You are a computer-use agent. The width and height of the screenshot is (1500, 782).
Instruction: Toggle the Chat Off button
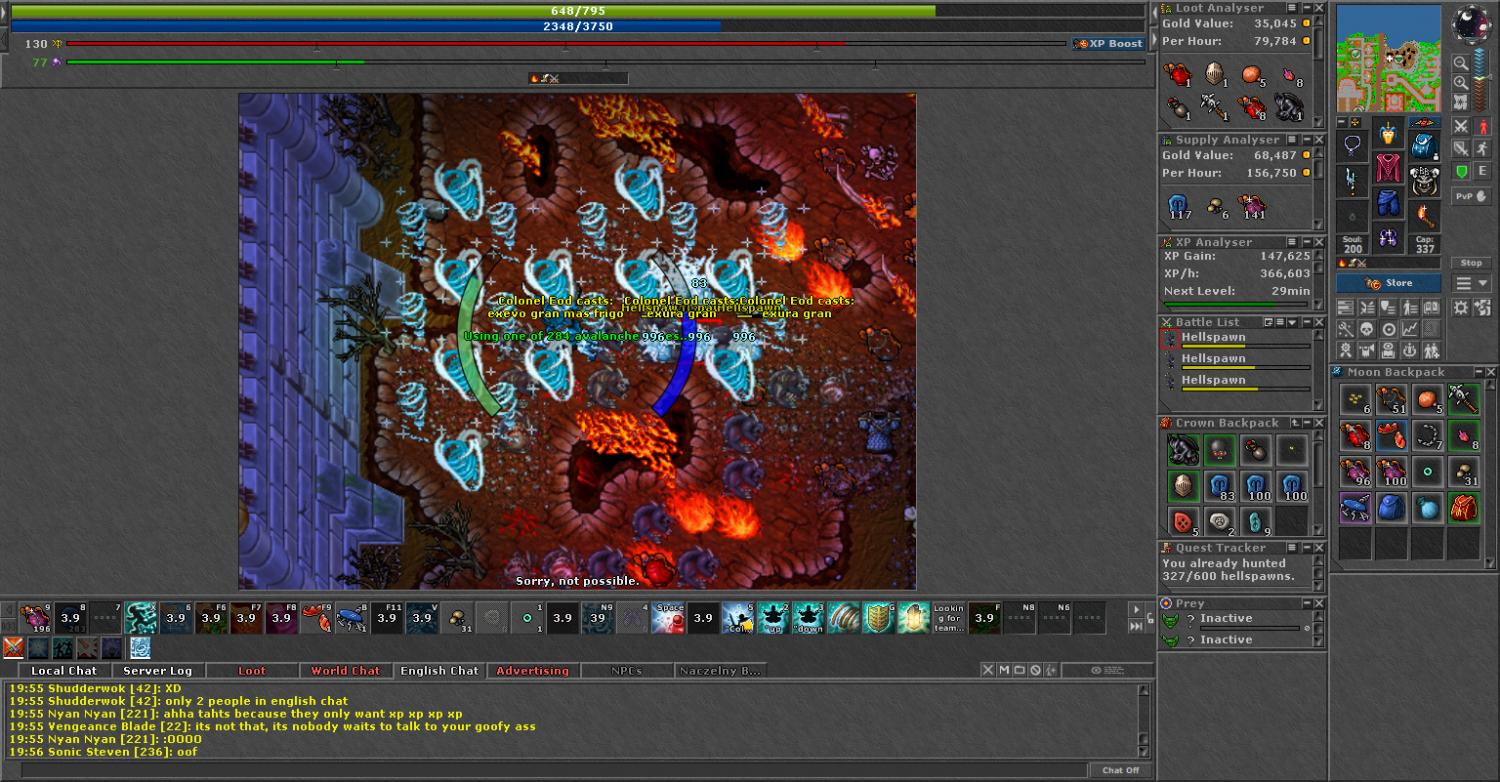[1120, 770]
